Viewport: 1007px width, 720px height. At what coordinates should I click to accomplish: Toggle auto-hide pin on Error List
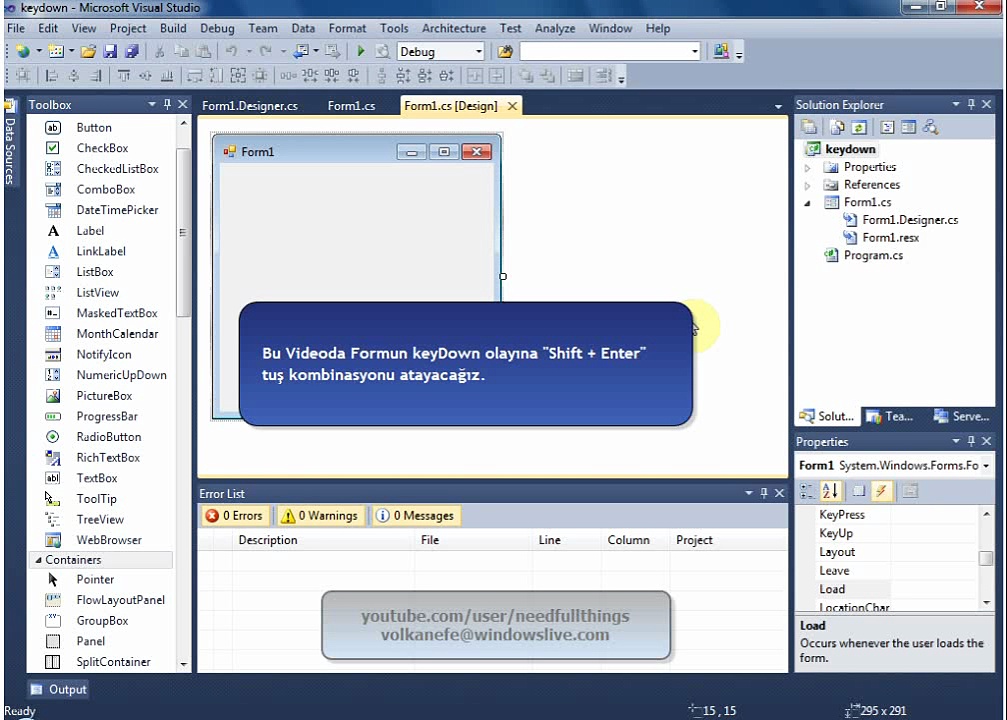point(764,493)
